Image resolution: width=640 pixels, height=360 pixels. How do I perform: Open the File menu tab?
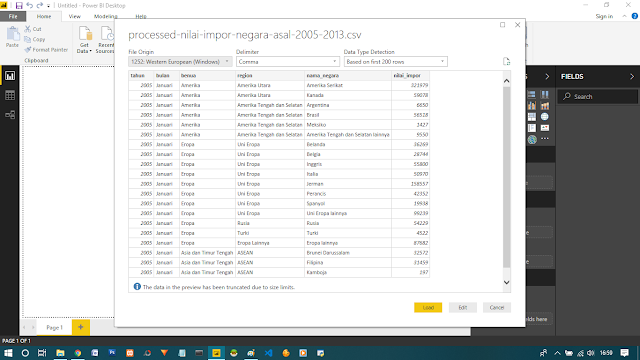pyautogui.click(x=13, y=16)
